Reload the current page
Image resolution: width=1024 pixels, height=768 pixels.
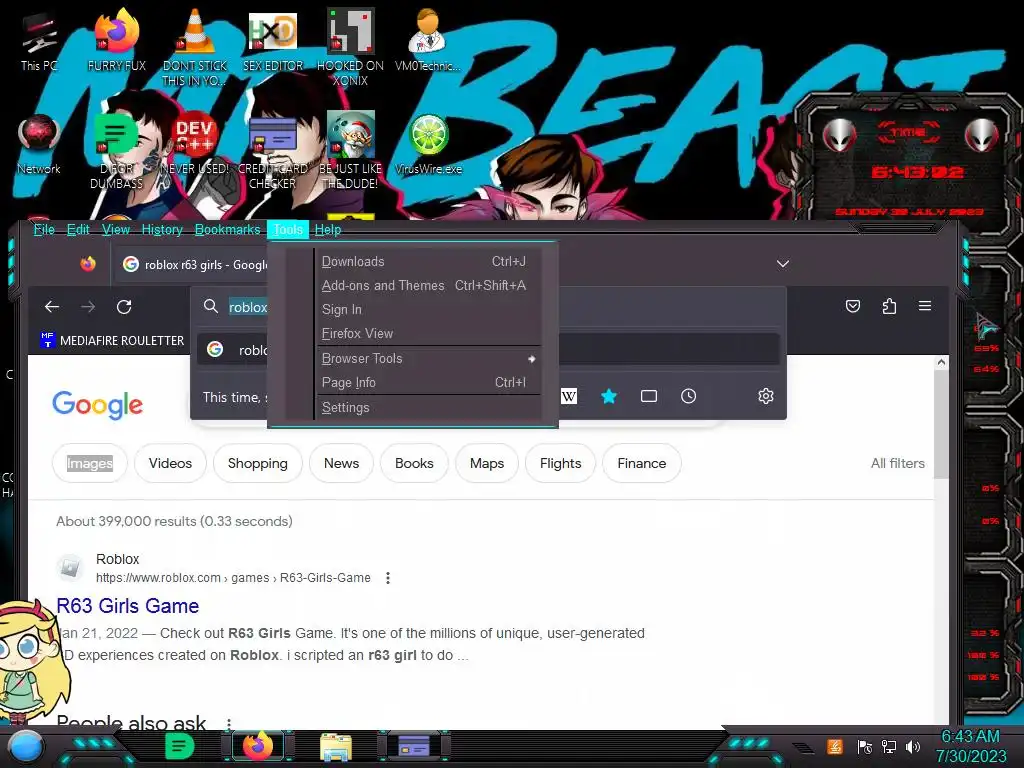[124, 306]
